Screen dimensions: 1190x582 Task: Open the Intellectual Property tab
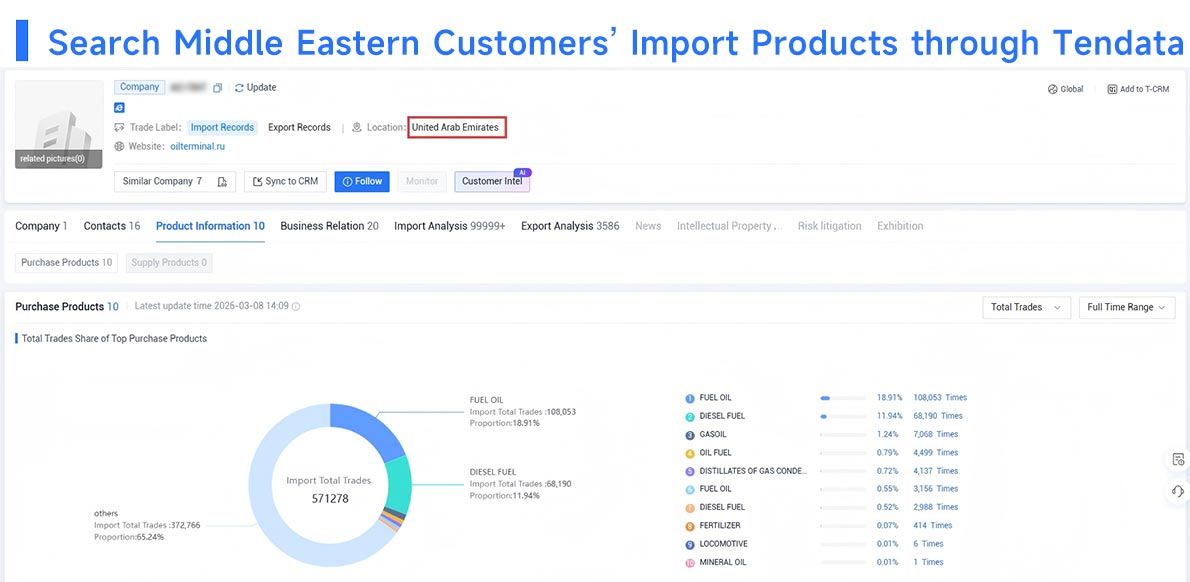(729, 226)
